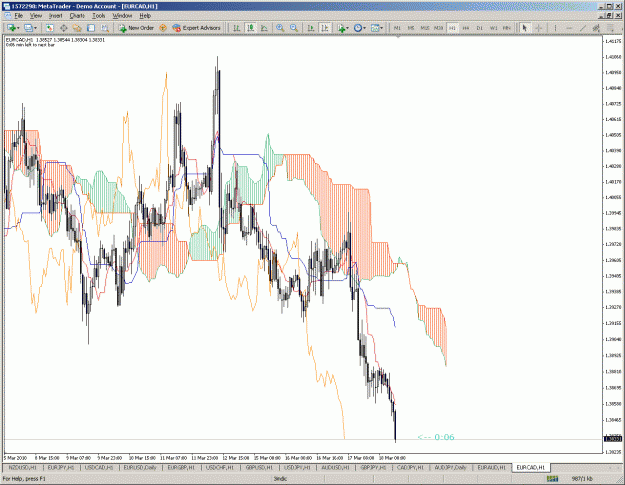Switch to bar chart view
Screen dimensions: 625x485
click(x=237, y=28)
